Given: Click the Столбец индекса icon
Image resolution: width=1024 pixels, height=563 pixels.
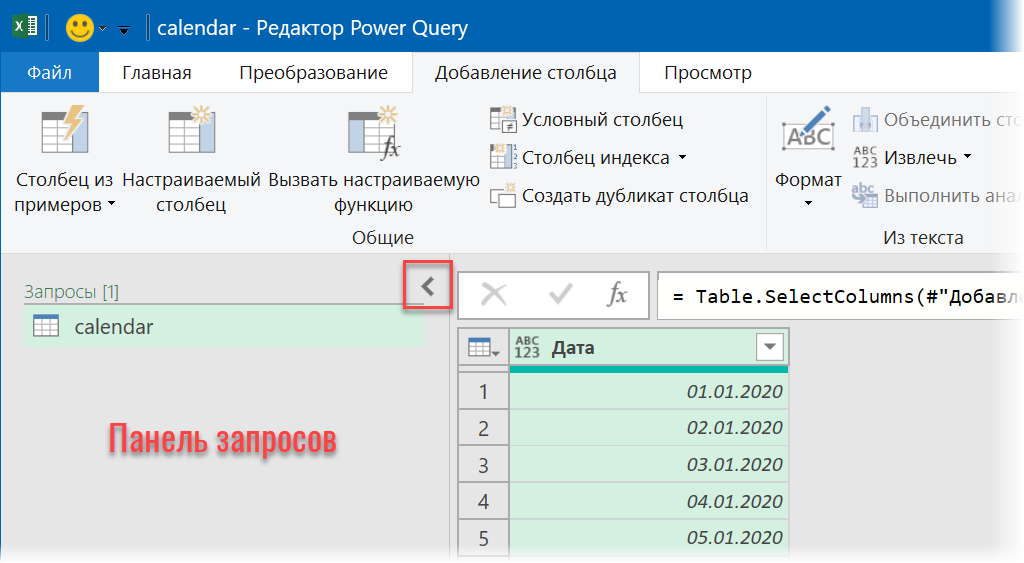Looking at the screenshot, I should (503, 157).
